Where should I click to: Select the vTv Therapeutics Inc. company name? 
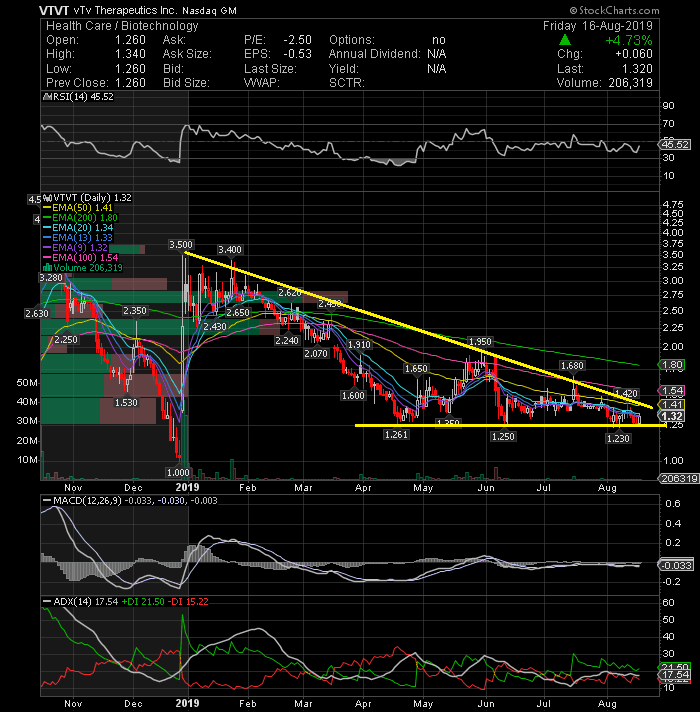(x=126, y=10)
